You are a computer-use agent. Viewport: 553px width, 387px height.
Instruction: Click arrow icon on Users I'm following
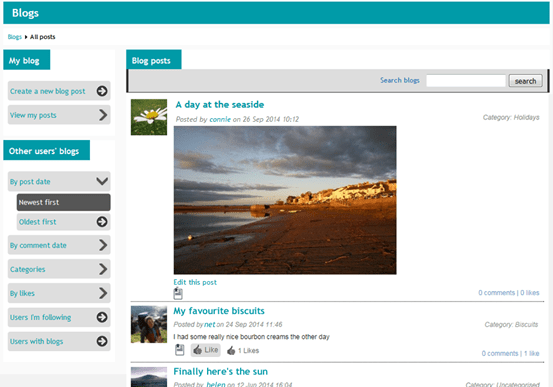(102, 317)
